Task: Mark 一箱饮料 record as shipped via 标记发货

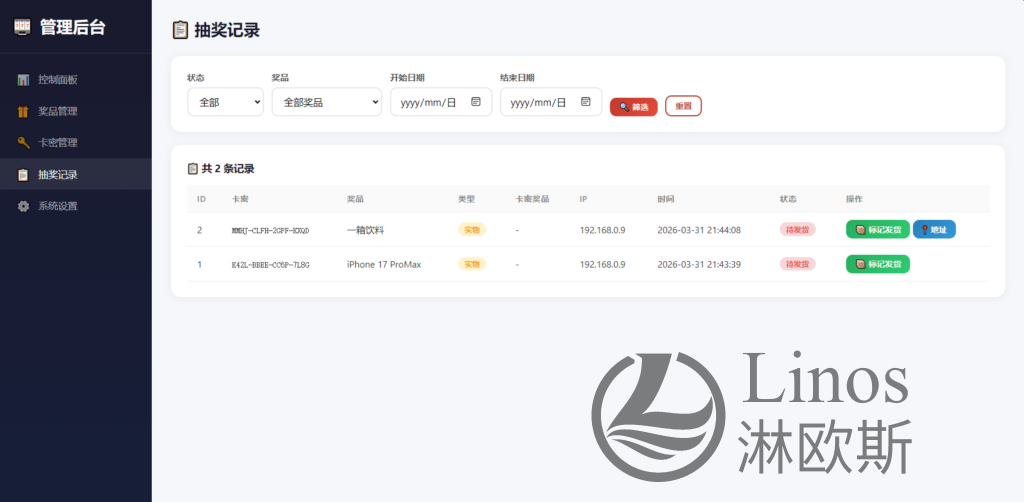Action: [878, 229]
